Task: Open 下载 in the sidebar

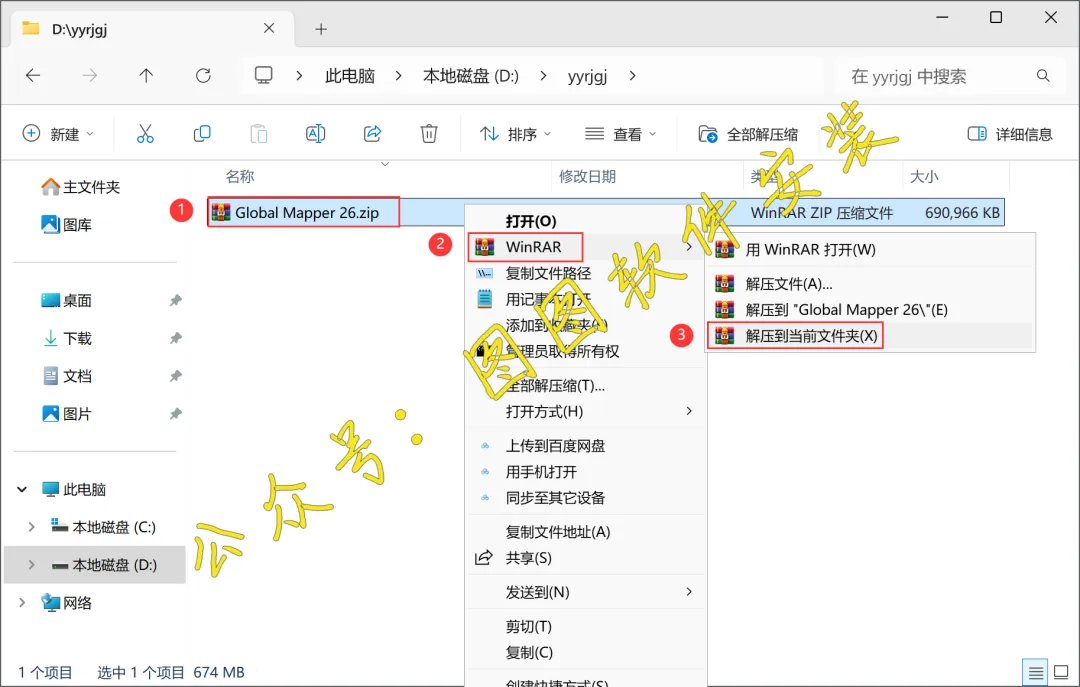Action: pyautogui.click(x=67, y=338)
